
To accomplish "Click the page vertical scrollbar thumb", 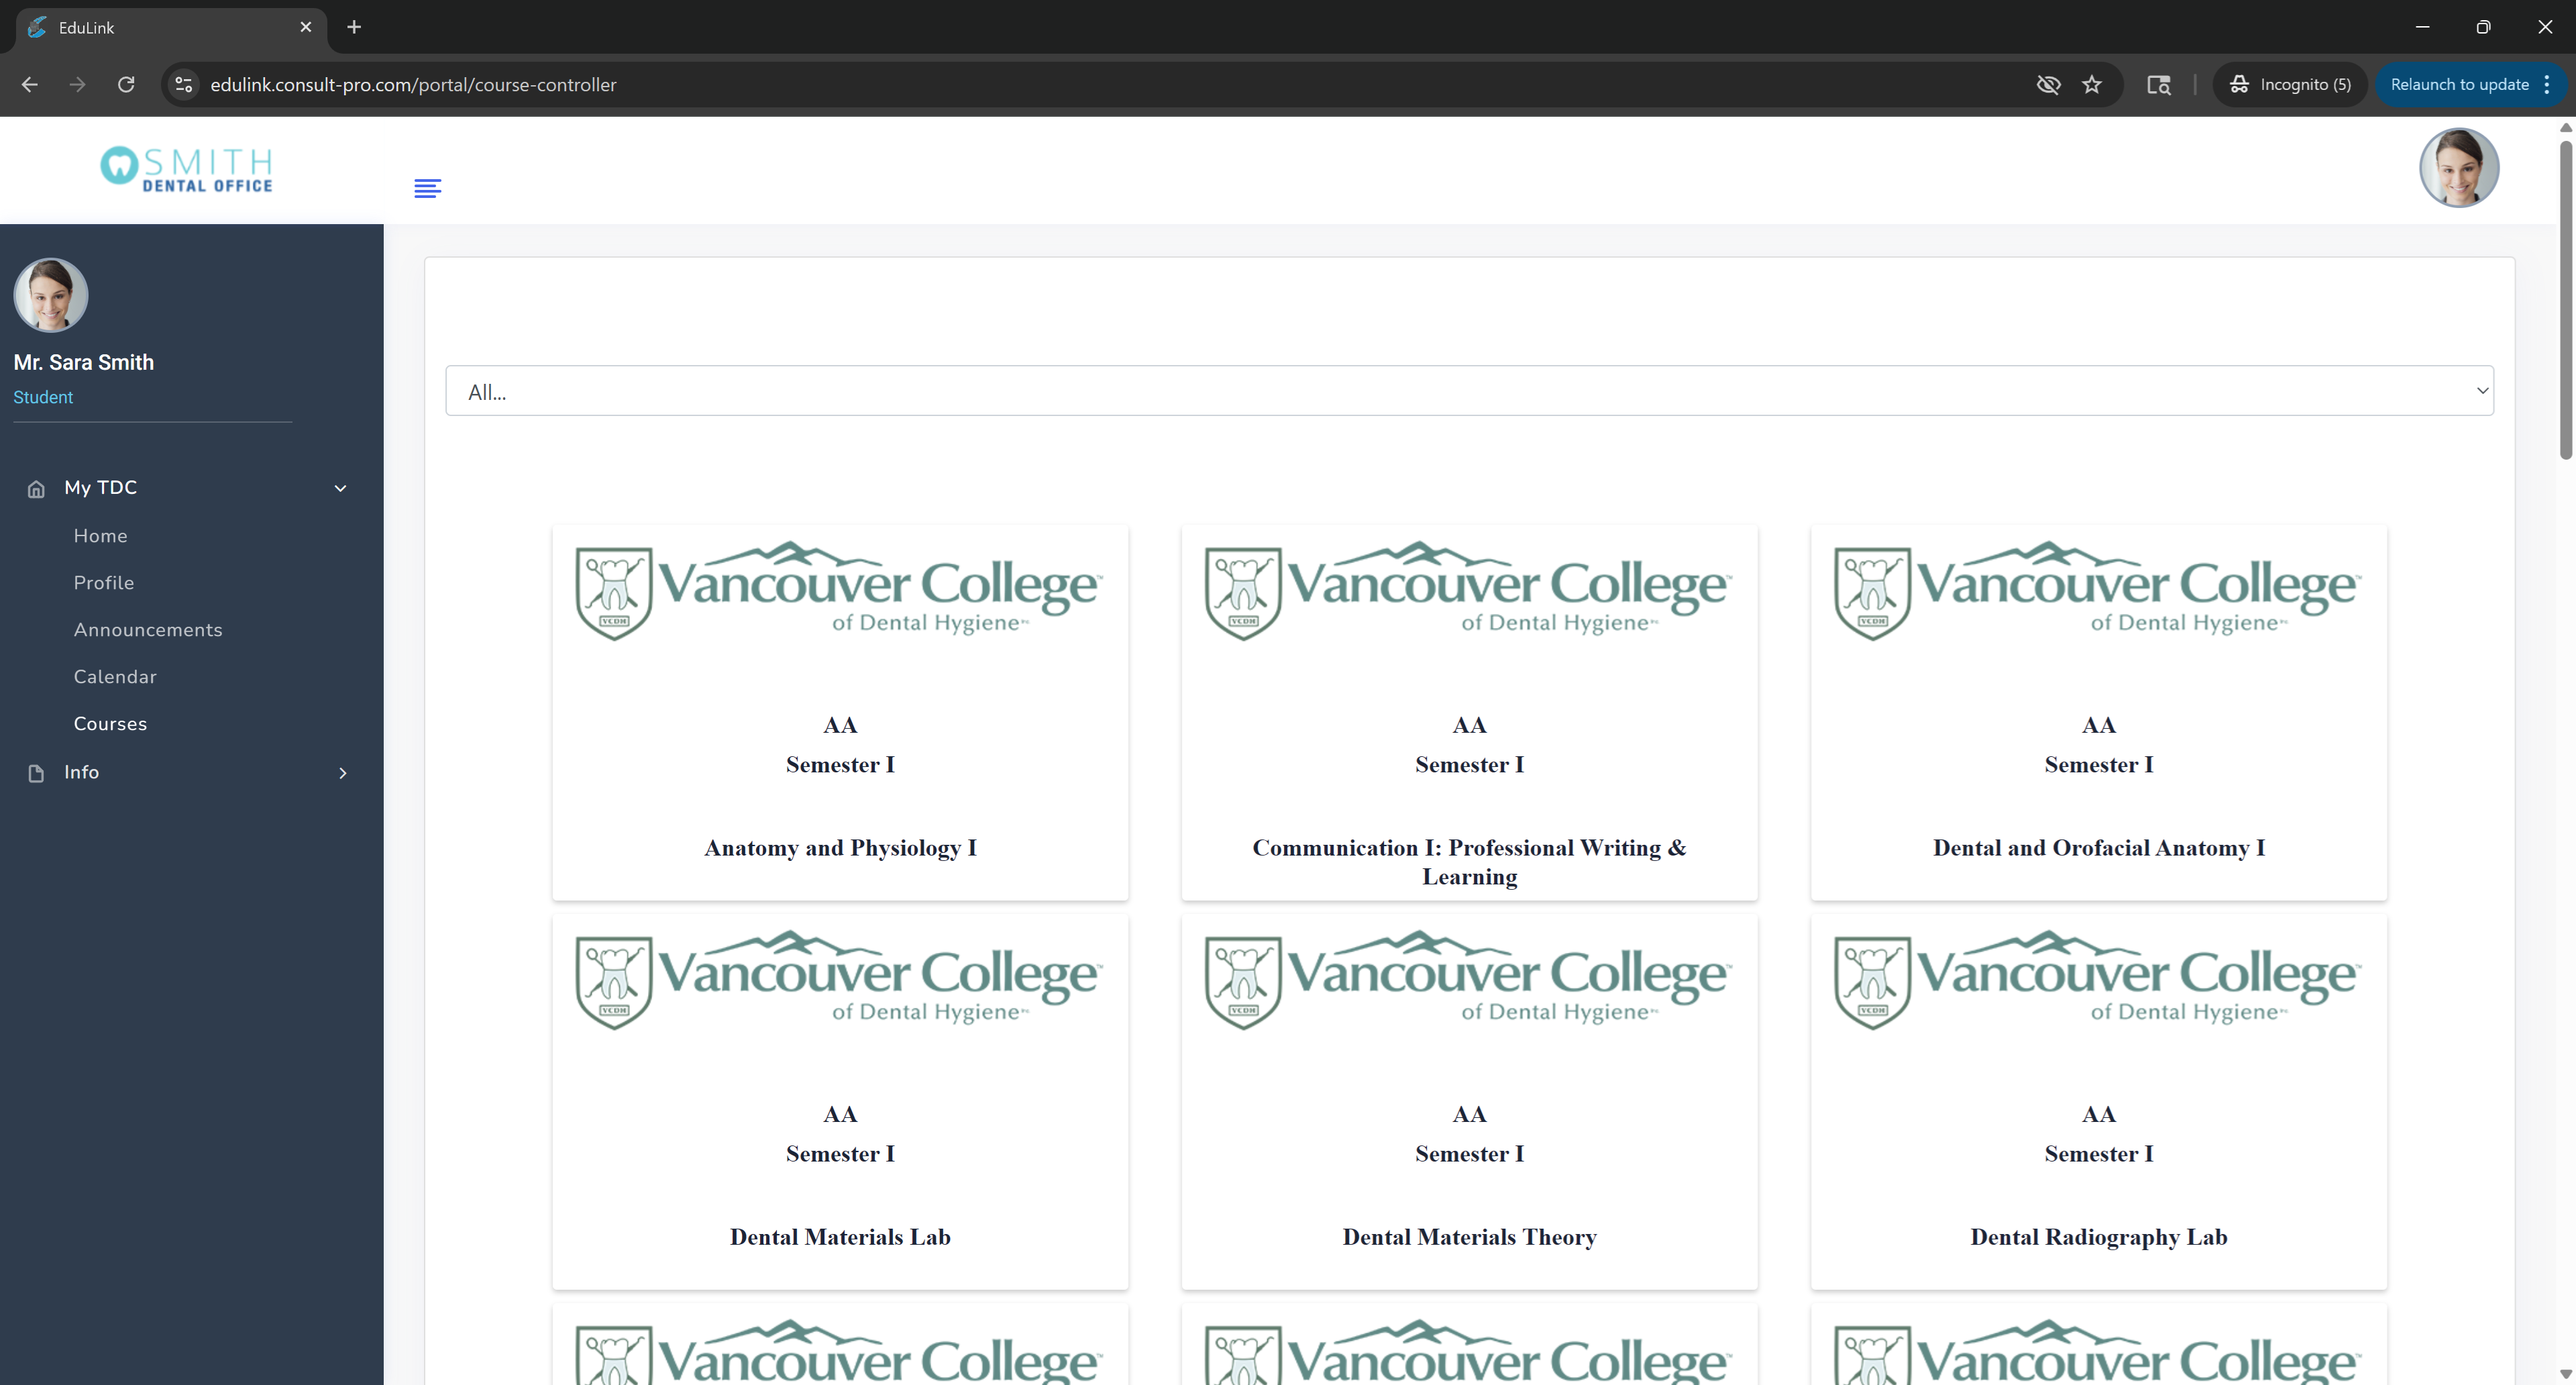I will [x=2566, y=300].
